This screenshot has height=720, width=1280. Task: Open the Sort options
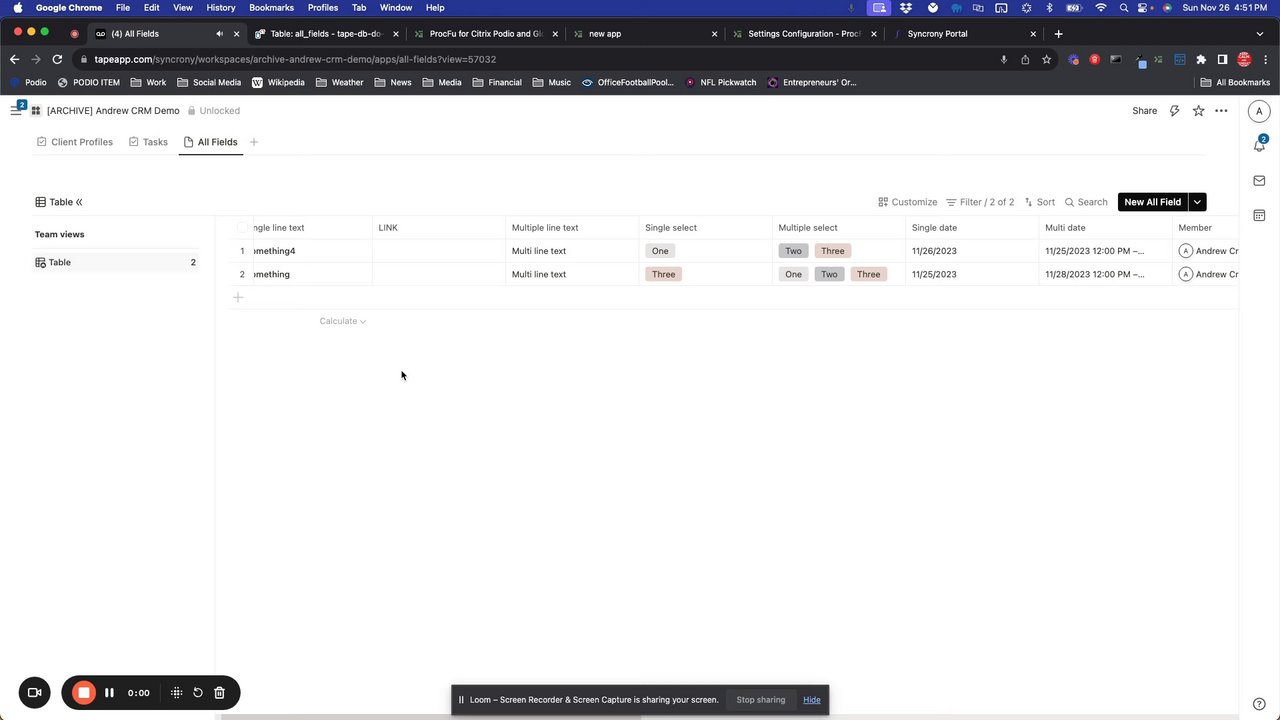click(1039, 202)
